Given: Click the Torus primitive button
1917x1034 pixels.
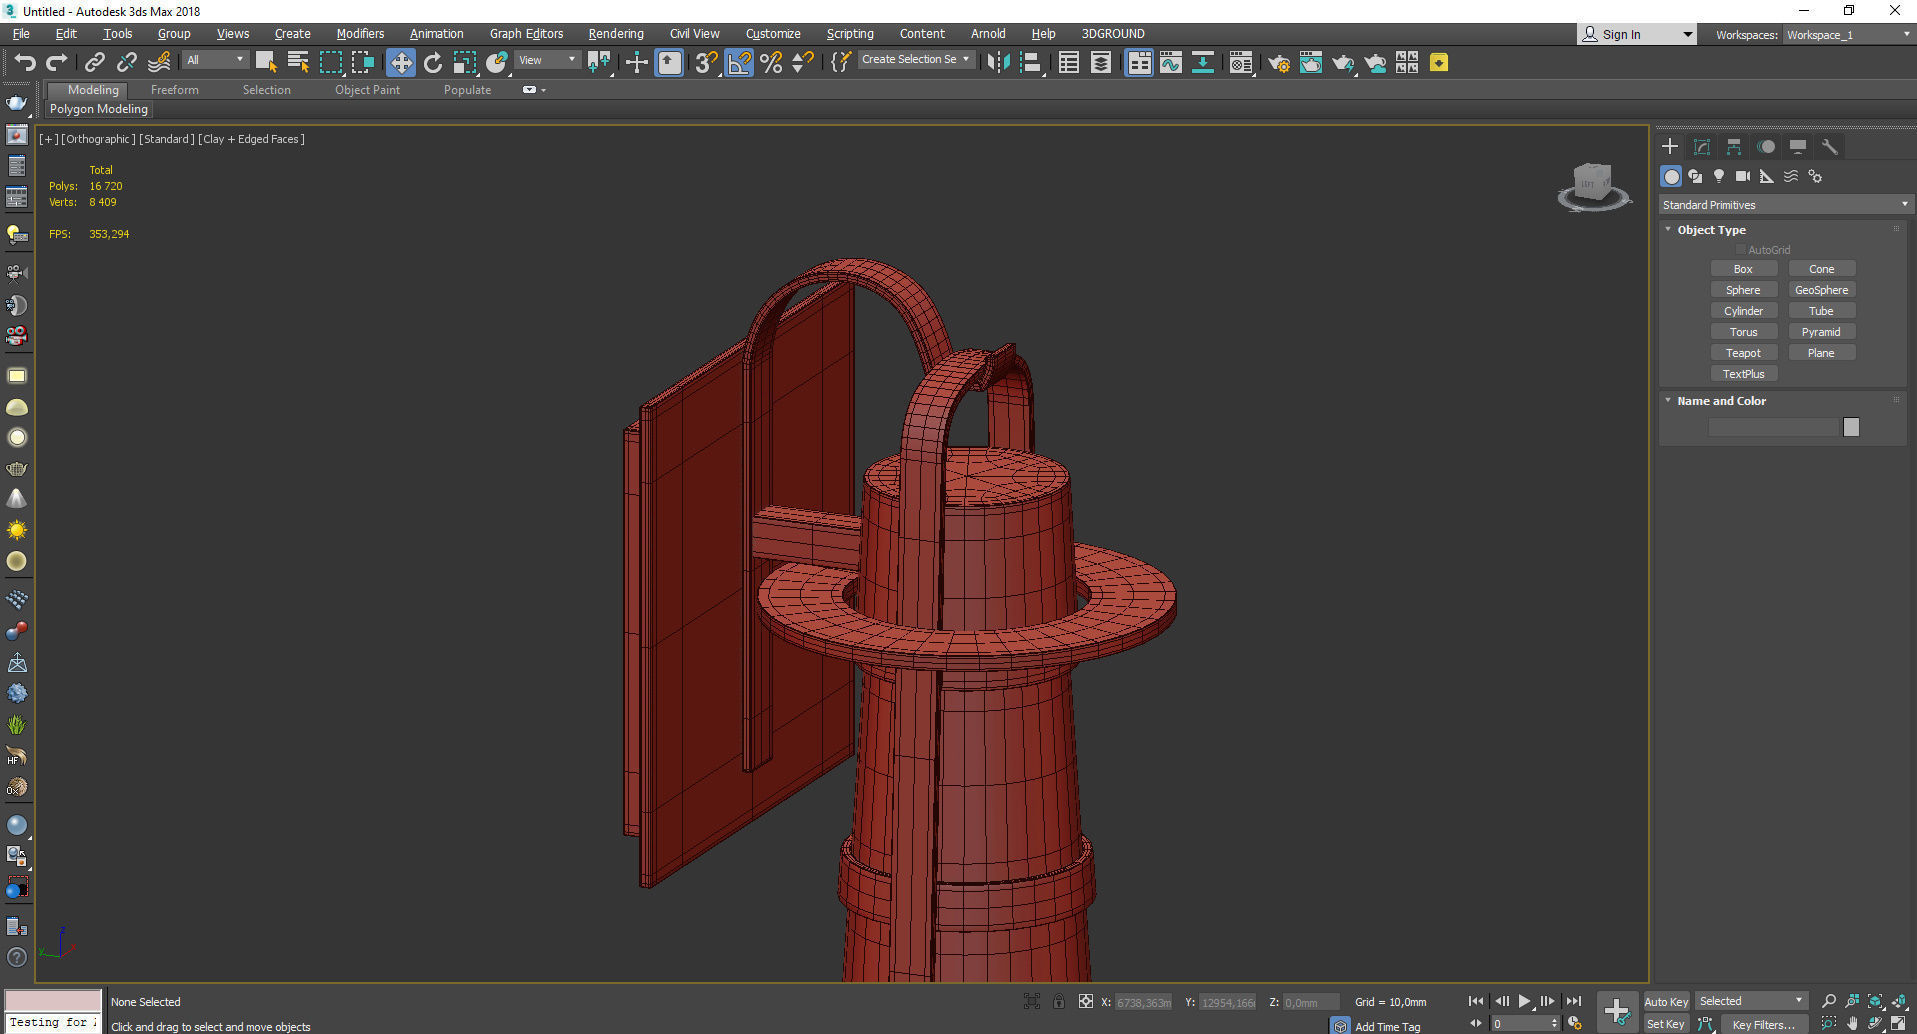Looking at the screenshot, I should pos(1743,332).
